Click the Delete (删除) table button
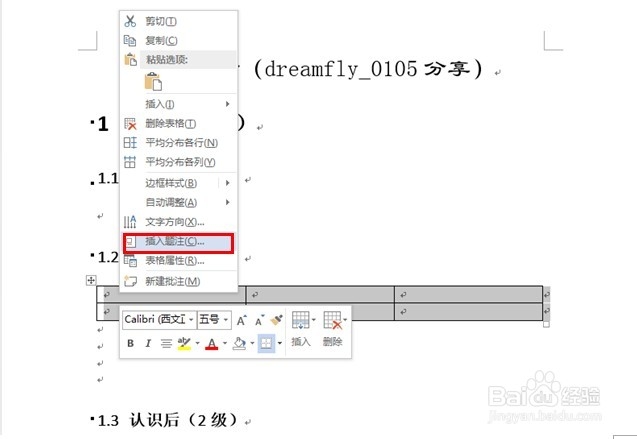The image size is (637, 439). point(333,329)
